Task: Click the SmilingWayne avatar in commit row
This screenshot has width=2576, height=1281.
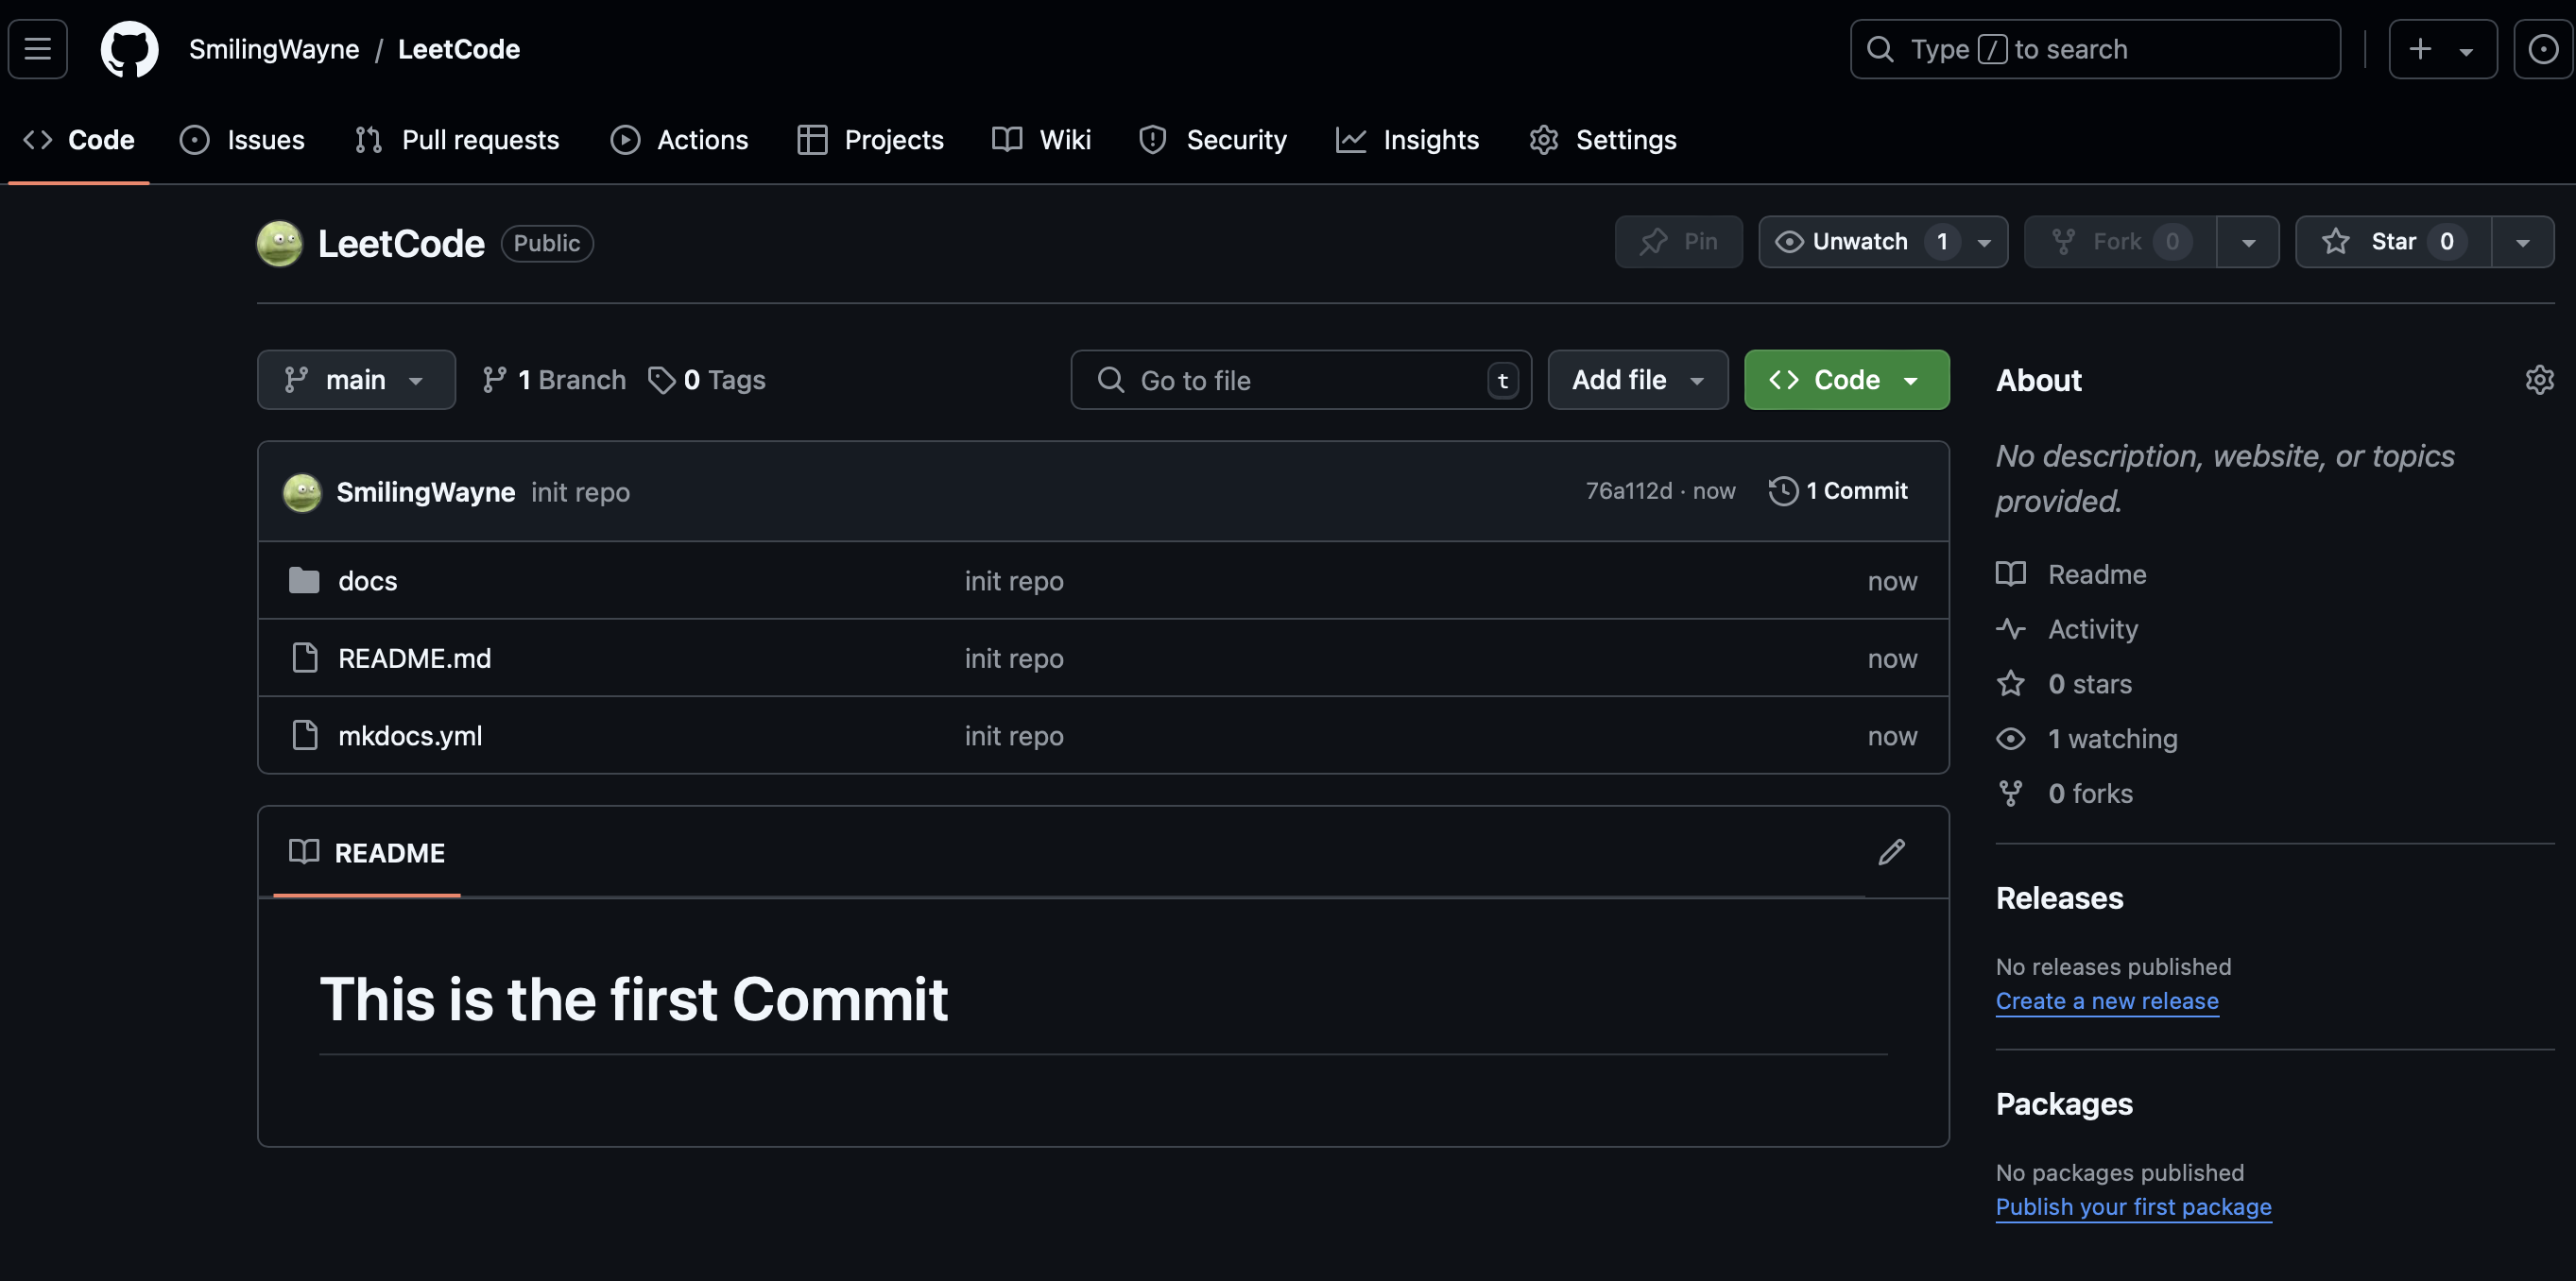Action: pos(302,492)
